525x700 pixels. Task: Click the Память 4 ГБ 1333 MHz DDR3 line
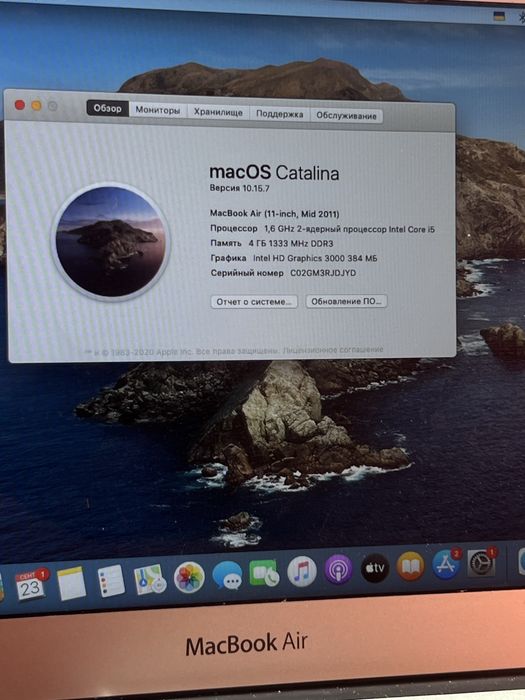point(272,243)
